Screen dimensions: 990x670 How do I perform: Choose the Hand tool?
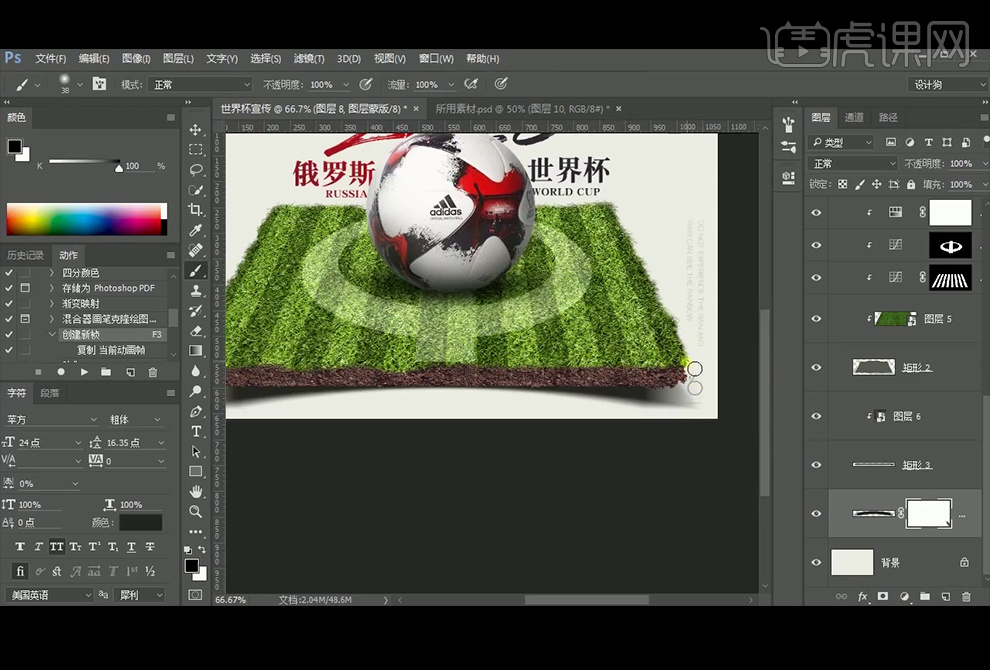[196, 491]
